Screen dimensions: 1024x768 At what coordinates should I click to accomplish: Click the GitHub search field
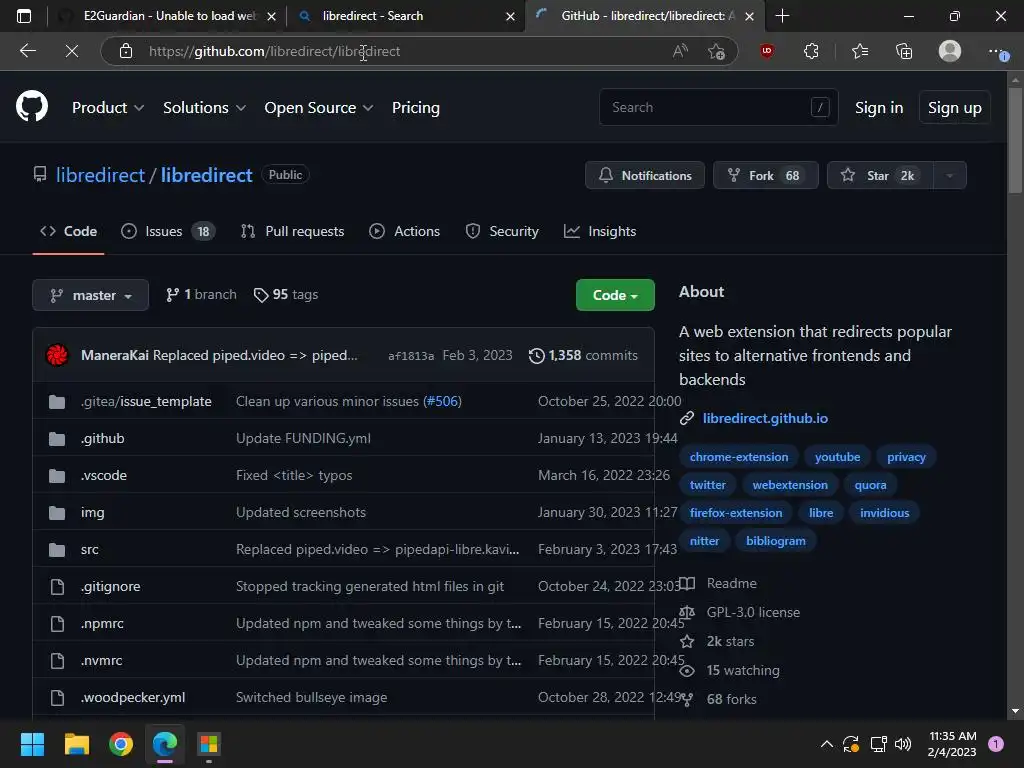pyautogui.click(x=718, y=107)
